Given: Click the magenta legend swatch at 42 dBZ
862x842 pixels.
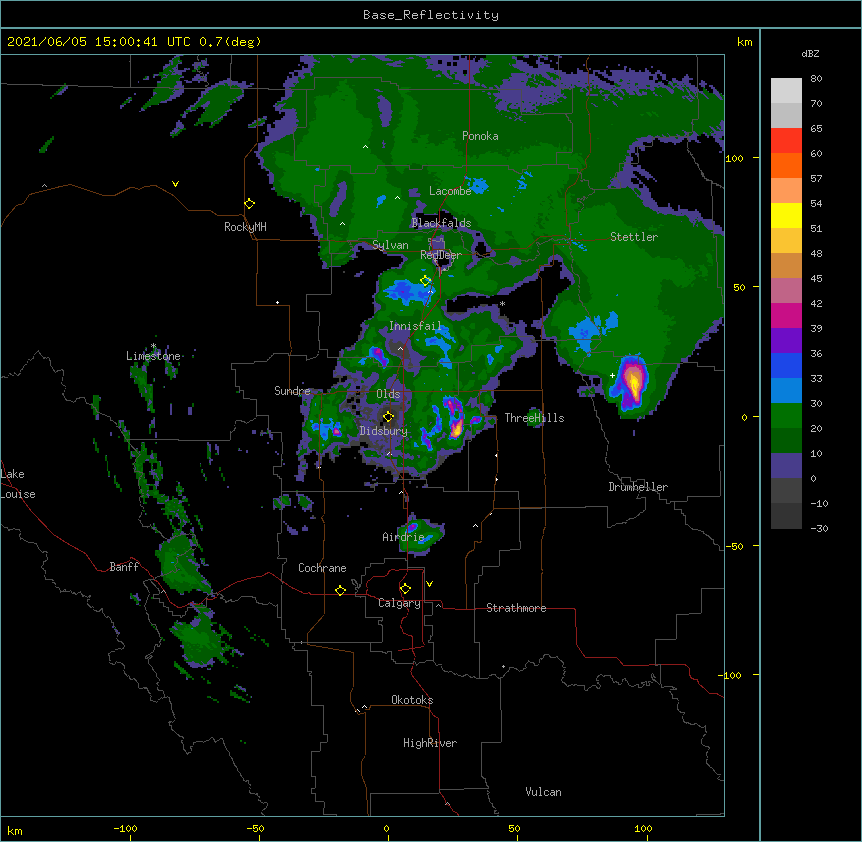Looking at the screenshot, I should (786, 315).
